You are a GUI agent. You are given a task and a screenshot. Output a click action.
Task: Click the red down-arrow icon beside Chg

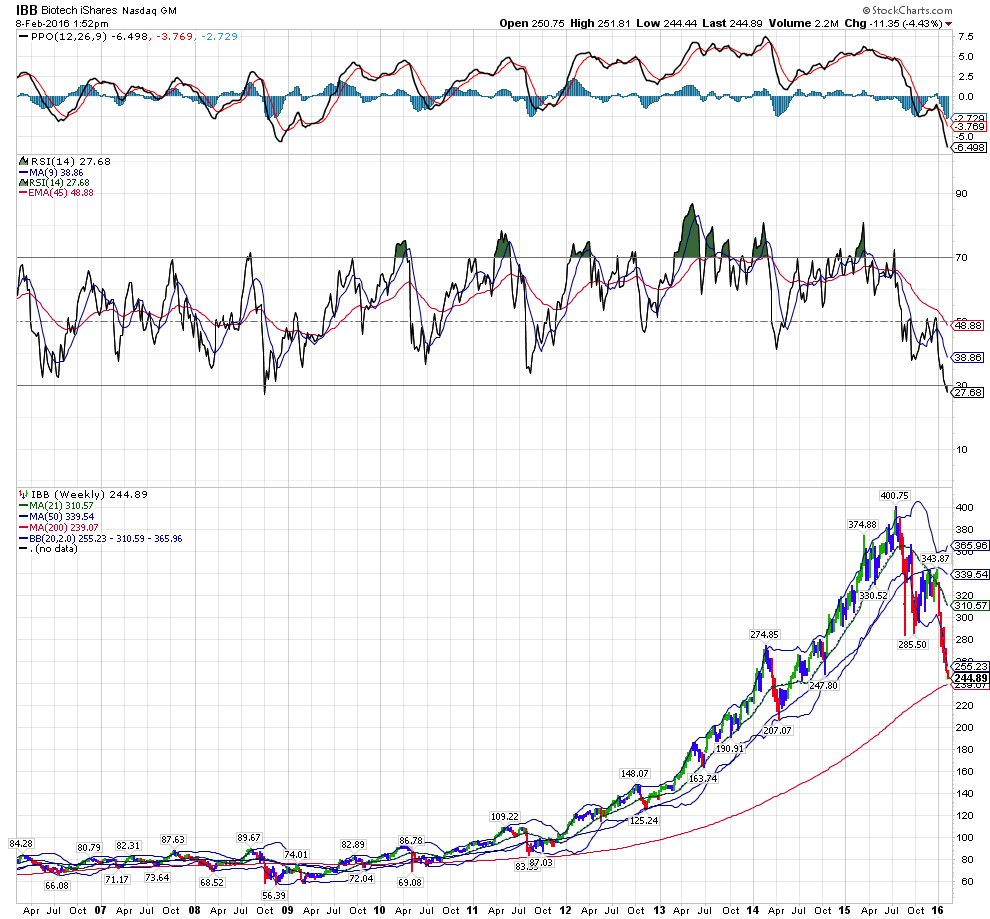948,24
